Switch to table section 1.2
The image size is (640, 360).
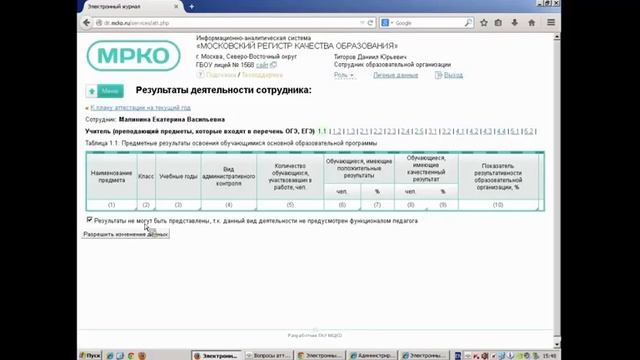pos(337,131)
